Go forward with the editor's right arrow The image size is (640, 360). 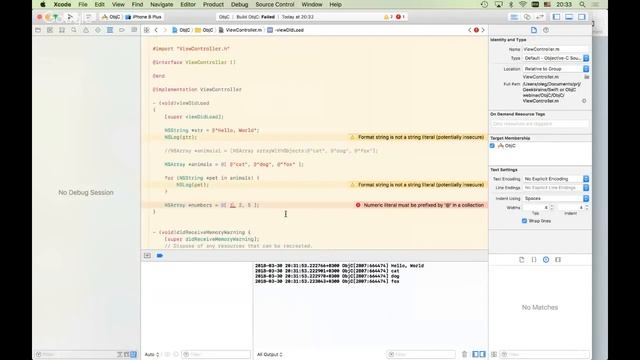(x=165, y=30)
